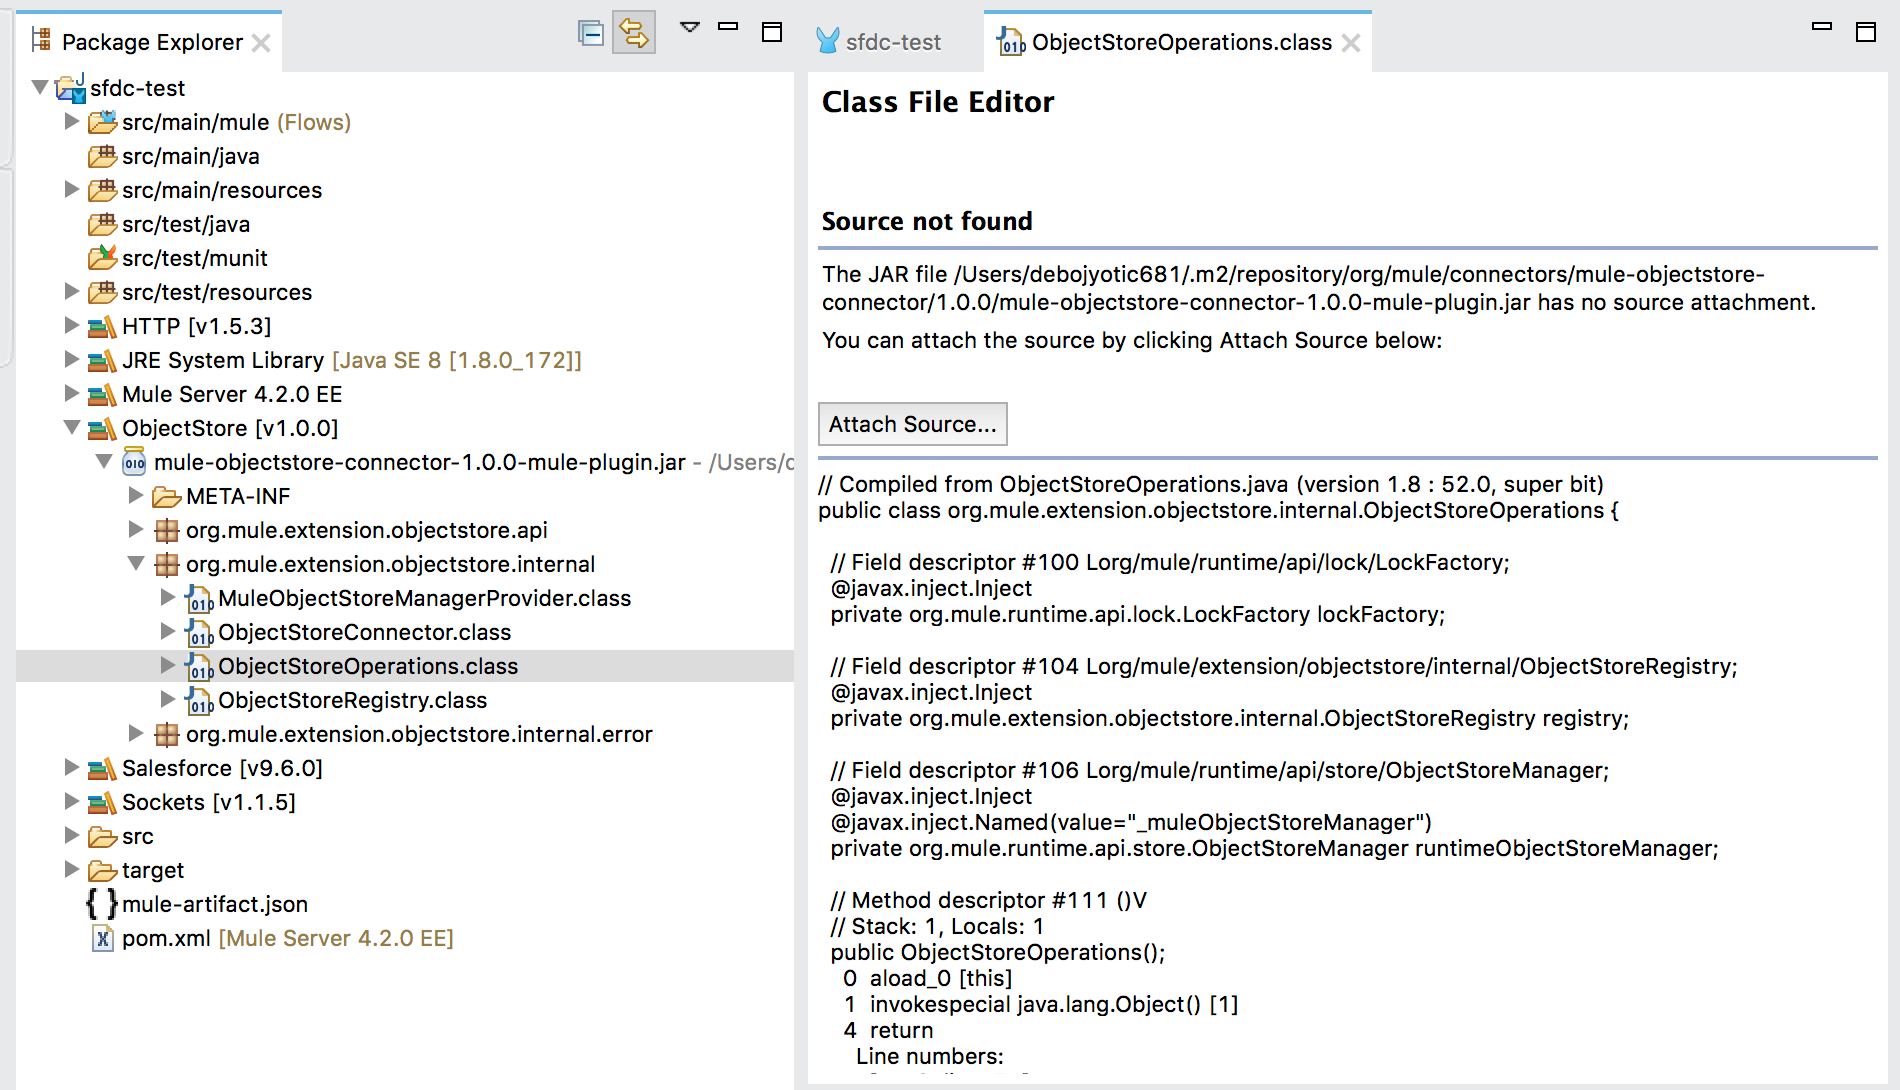Click the Mule icon on the sfdc-test tab

(x=826, y=42)
